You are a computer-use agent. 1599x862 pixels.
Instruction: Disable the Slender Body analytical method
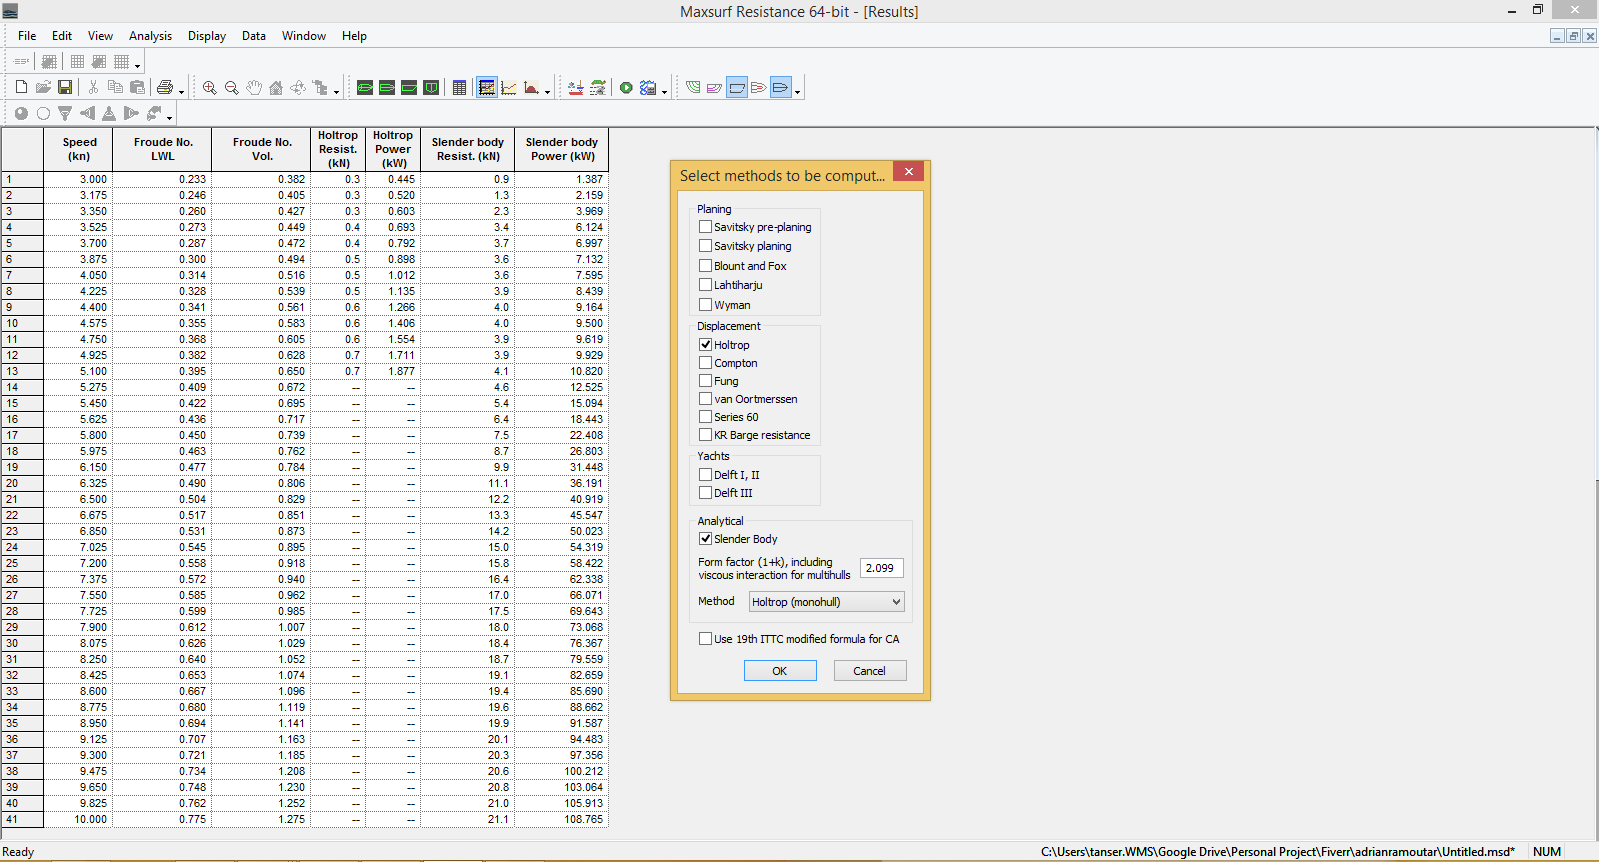706,539
